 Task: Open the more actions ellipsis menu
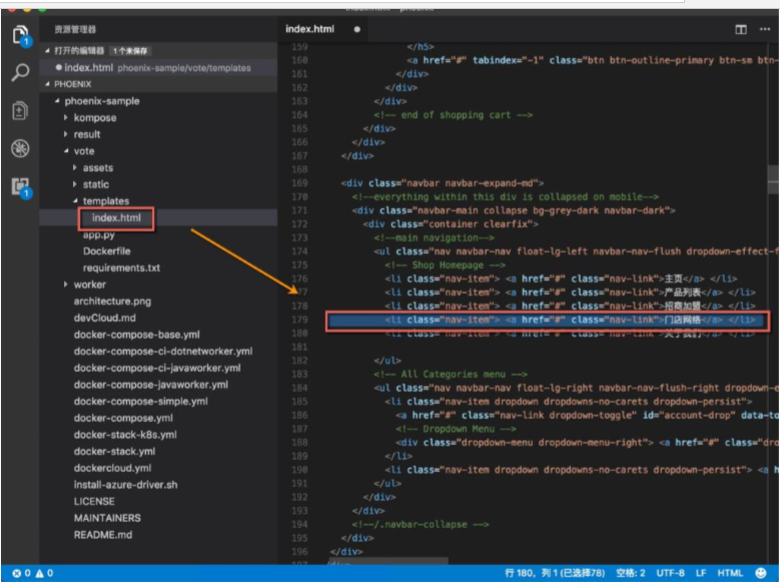click(x=765, y=29)
